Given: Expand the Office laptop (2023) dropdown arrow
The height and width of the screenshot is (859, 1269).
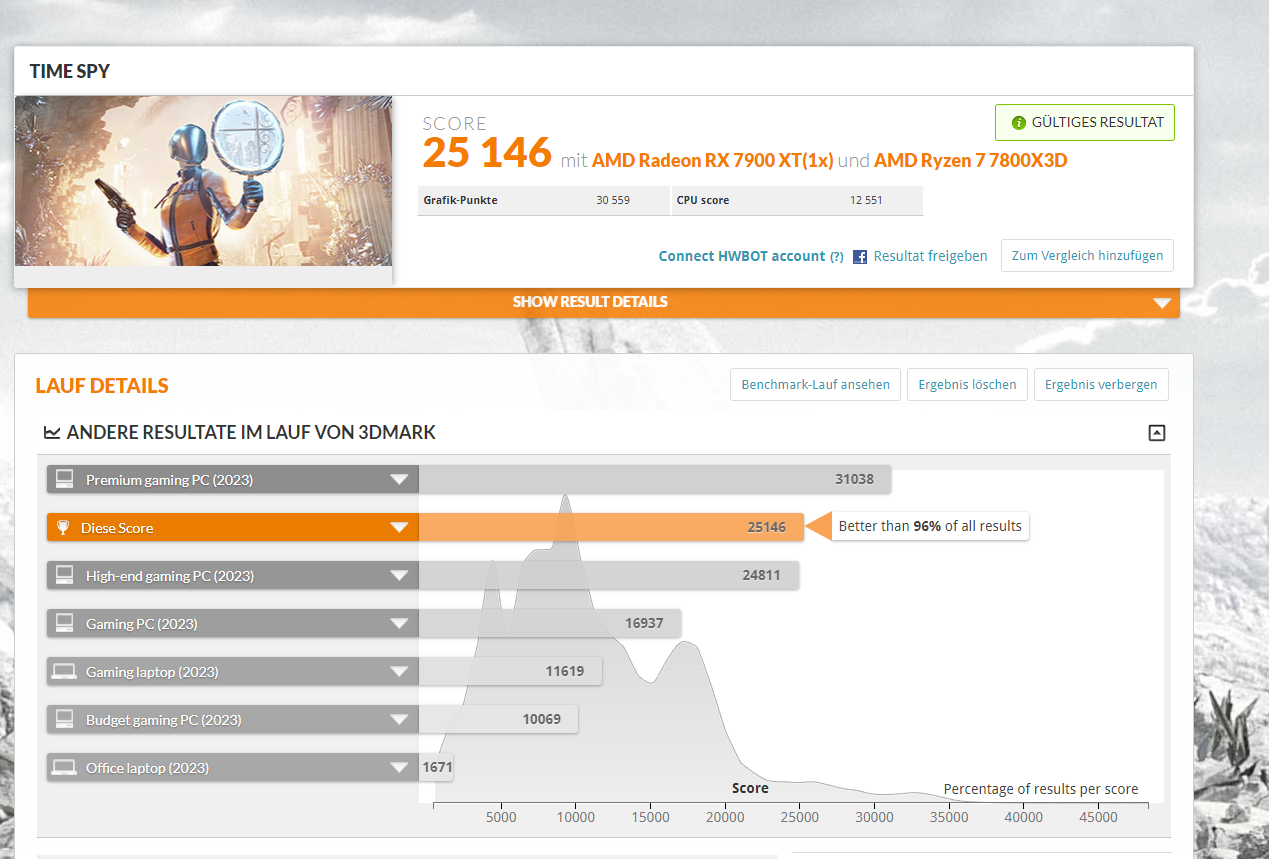Looking at the screenshot, I should (400, 768).
